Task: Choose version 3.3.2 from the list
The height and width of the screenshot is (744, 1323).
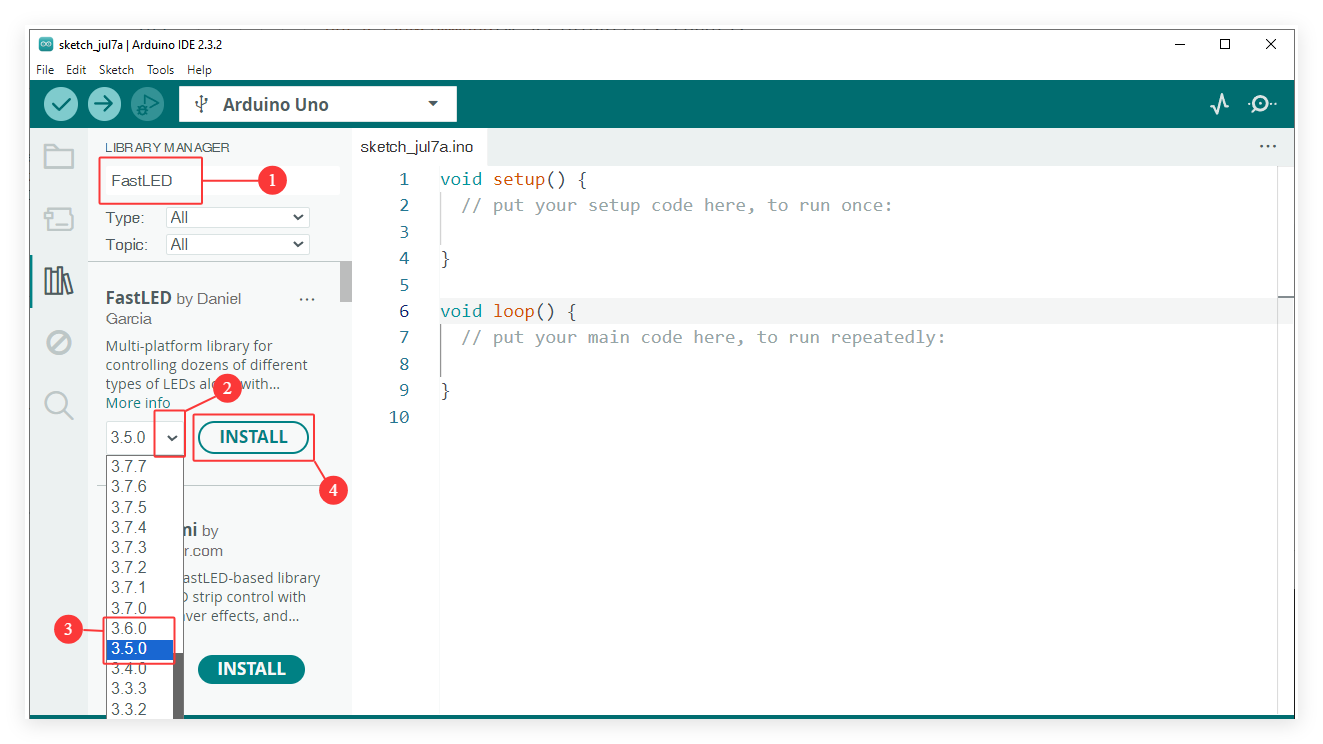Action: (x=140, y=709)
